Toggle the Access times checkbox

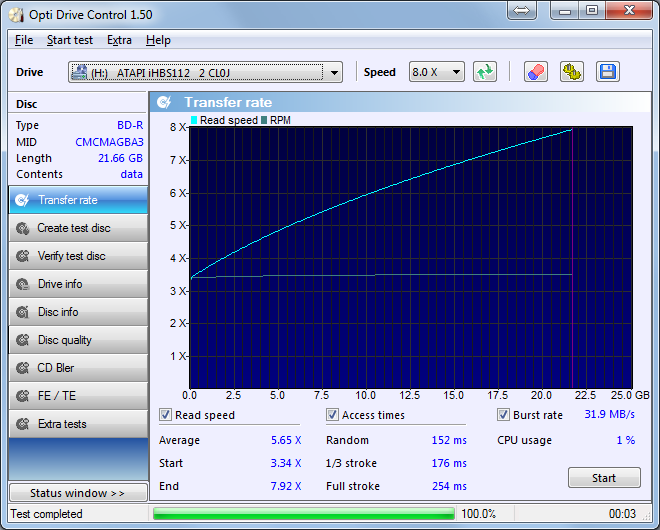(332, 415)
